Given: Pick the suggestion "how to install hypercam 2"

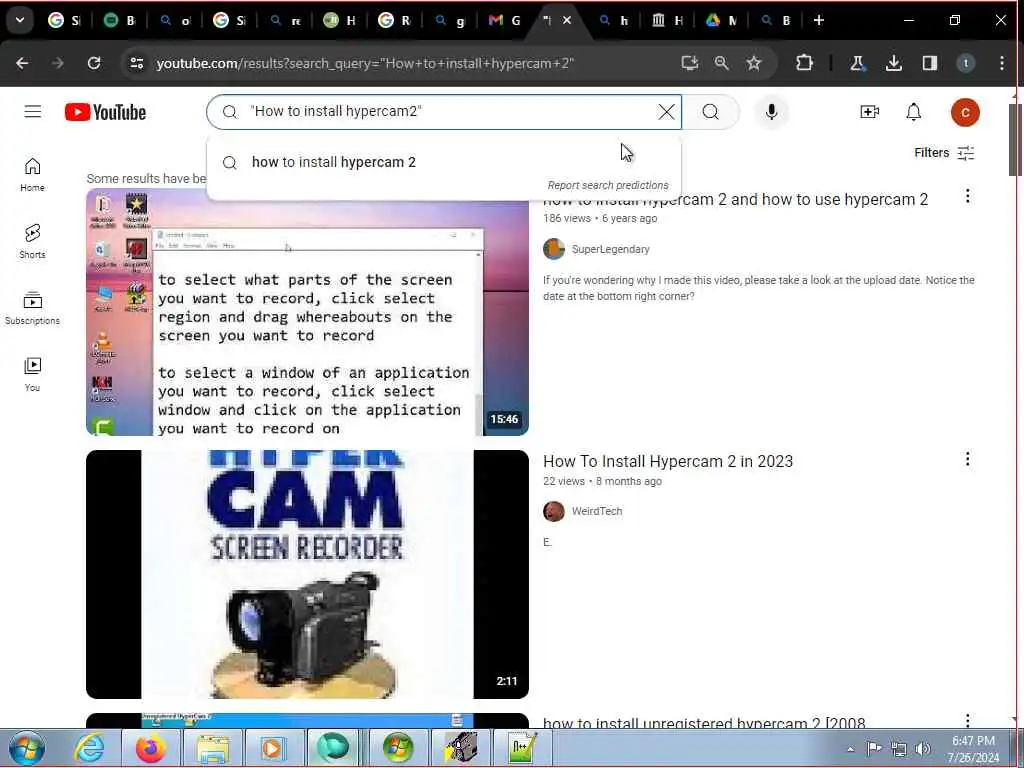Looking at the screenshot, I should coord(444,162).
